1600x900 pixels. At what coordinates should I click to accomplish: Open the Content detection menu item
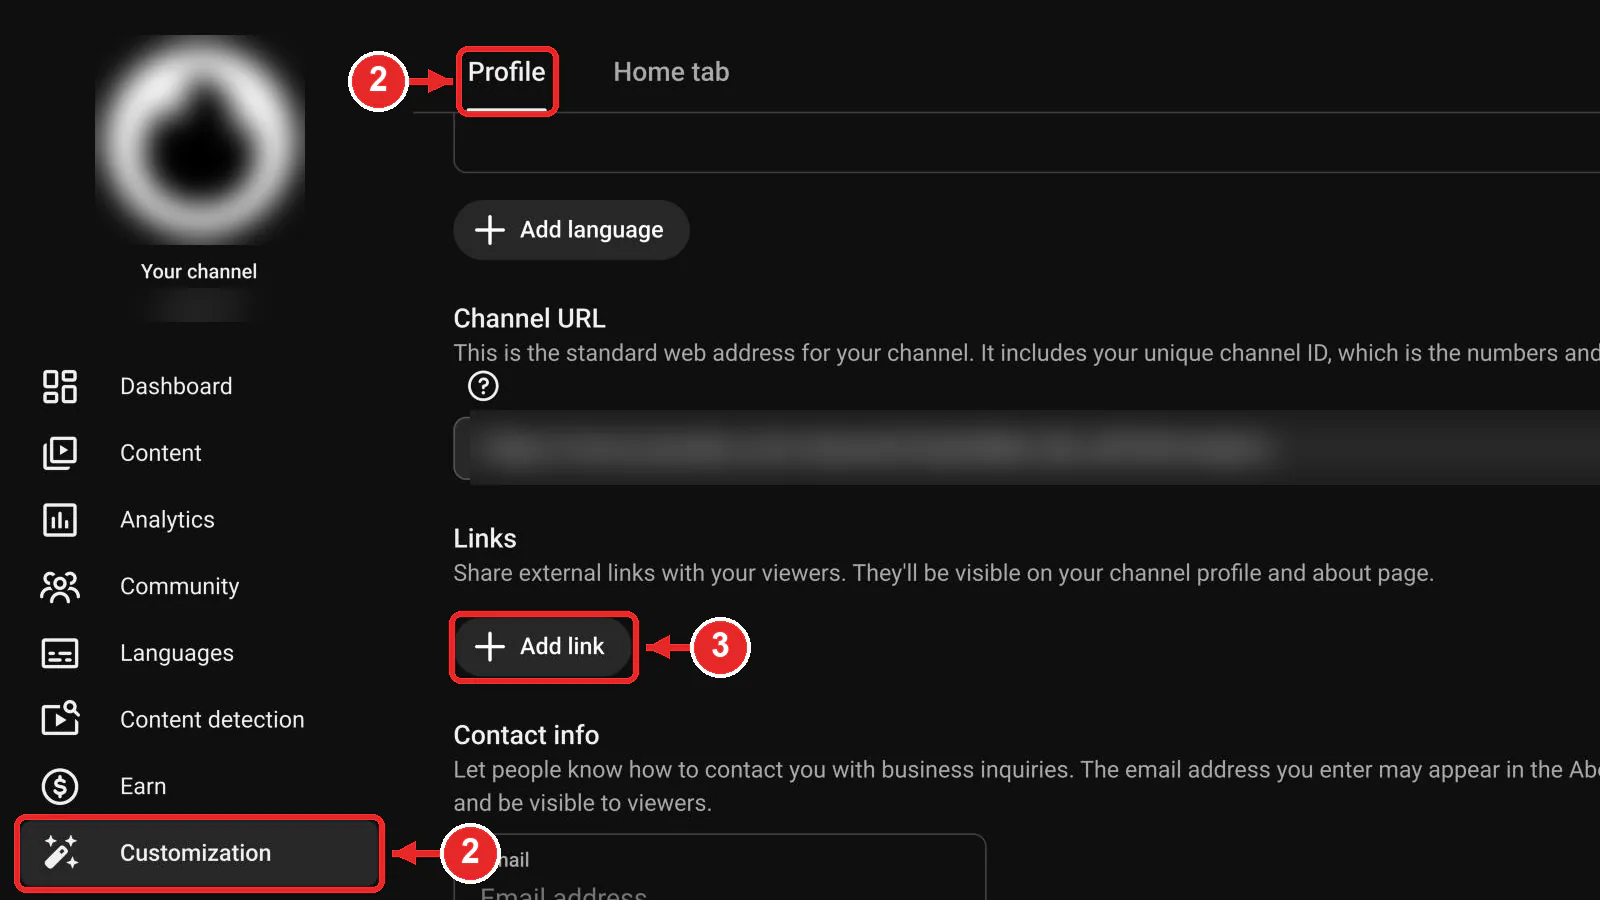[x=199, y=719]
